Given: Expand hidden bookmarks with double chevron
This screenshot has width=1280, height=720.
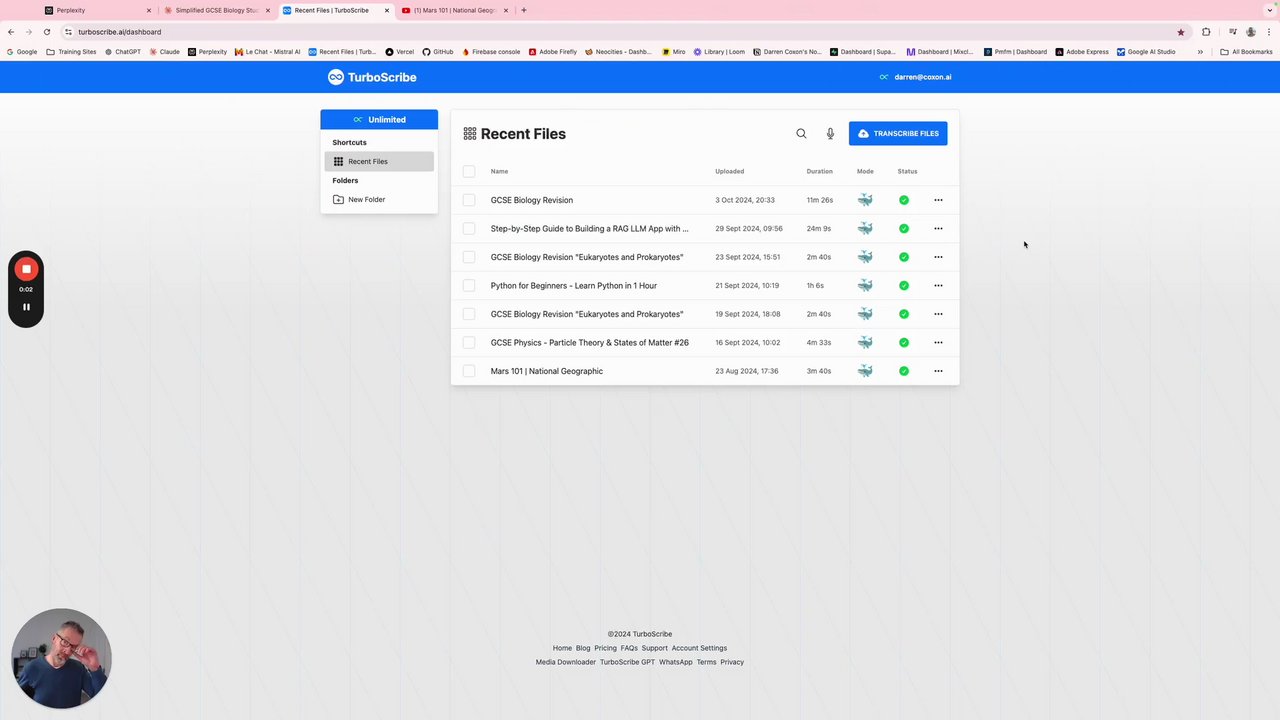Looking at the screenshot, I should (1200, 52).
